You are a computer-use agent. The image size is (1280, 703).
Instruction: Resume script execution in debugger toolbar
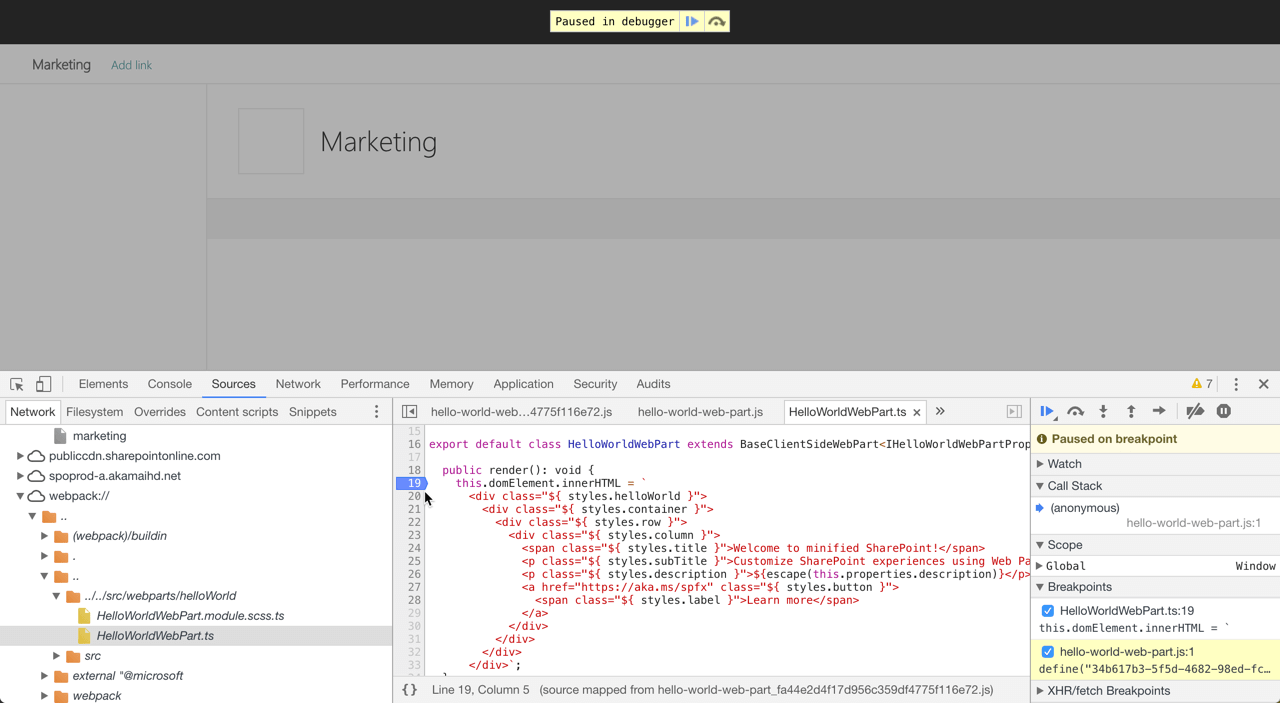(1047, 411)
